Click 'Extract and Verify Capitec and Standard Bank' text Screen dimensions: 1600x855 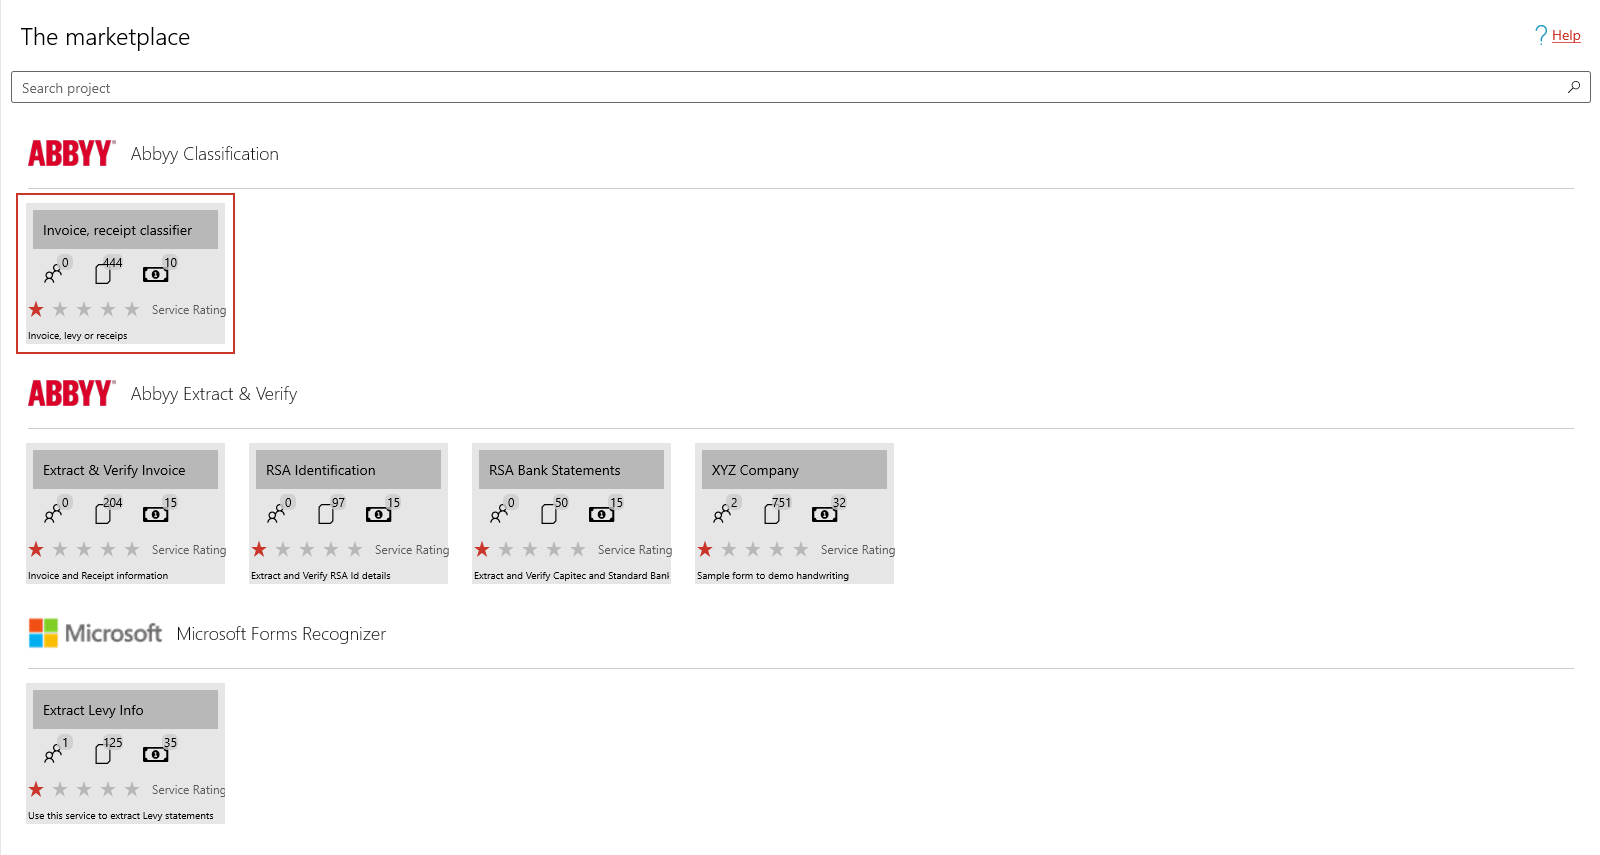(572, 576)
